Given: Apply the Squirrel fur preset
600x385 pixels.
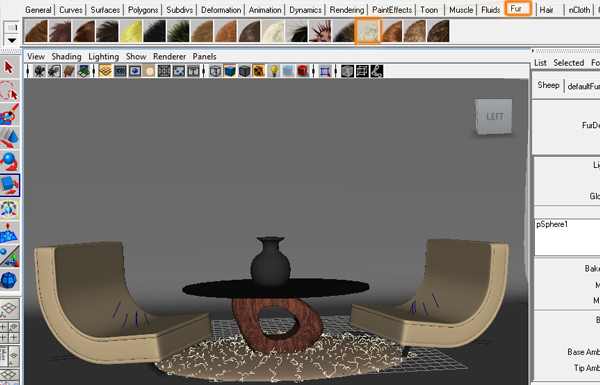Looking at the screenshot, I should point(392,31).
